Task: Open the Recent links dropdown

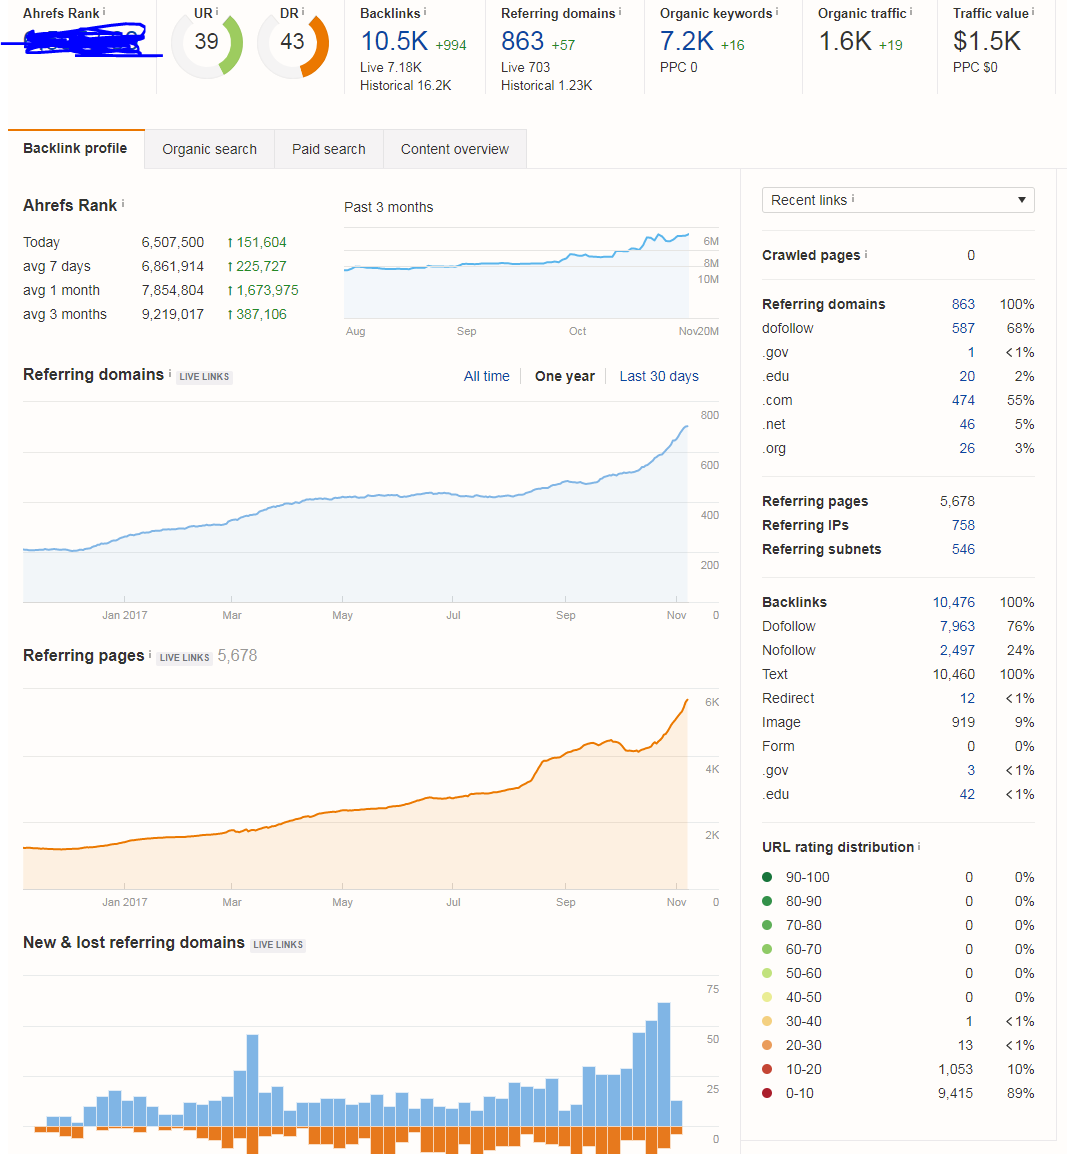Action: click(x=898, y=200)
